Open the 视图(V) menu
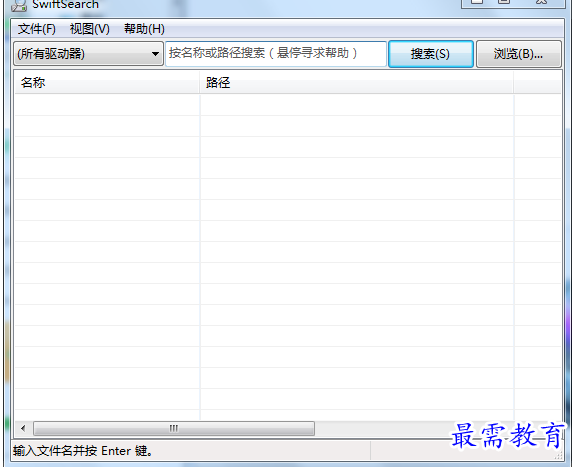The image size is (573, 467). [x=90, y=29]
